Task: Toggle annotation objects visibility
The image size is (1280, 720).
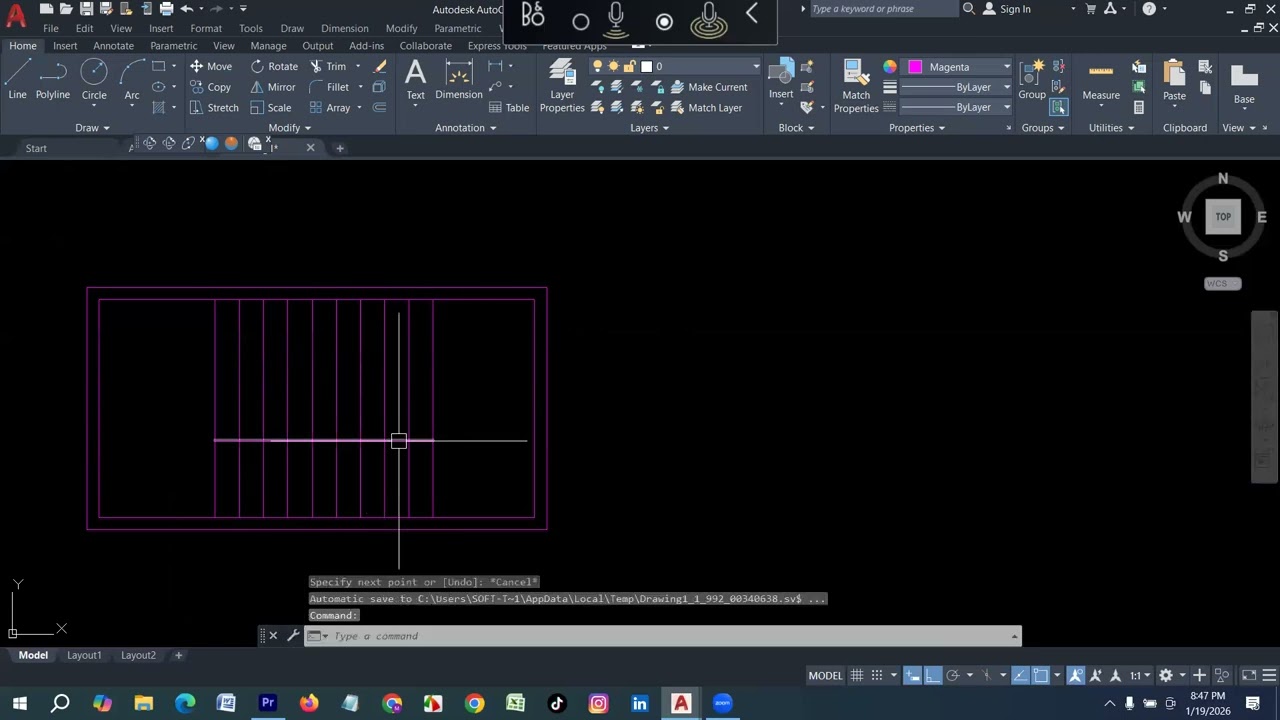Action: (1076, 675)
